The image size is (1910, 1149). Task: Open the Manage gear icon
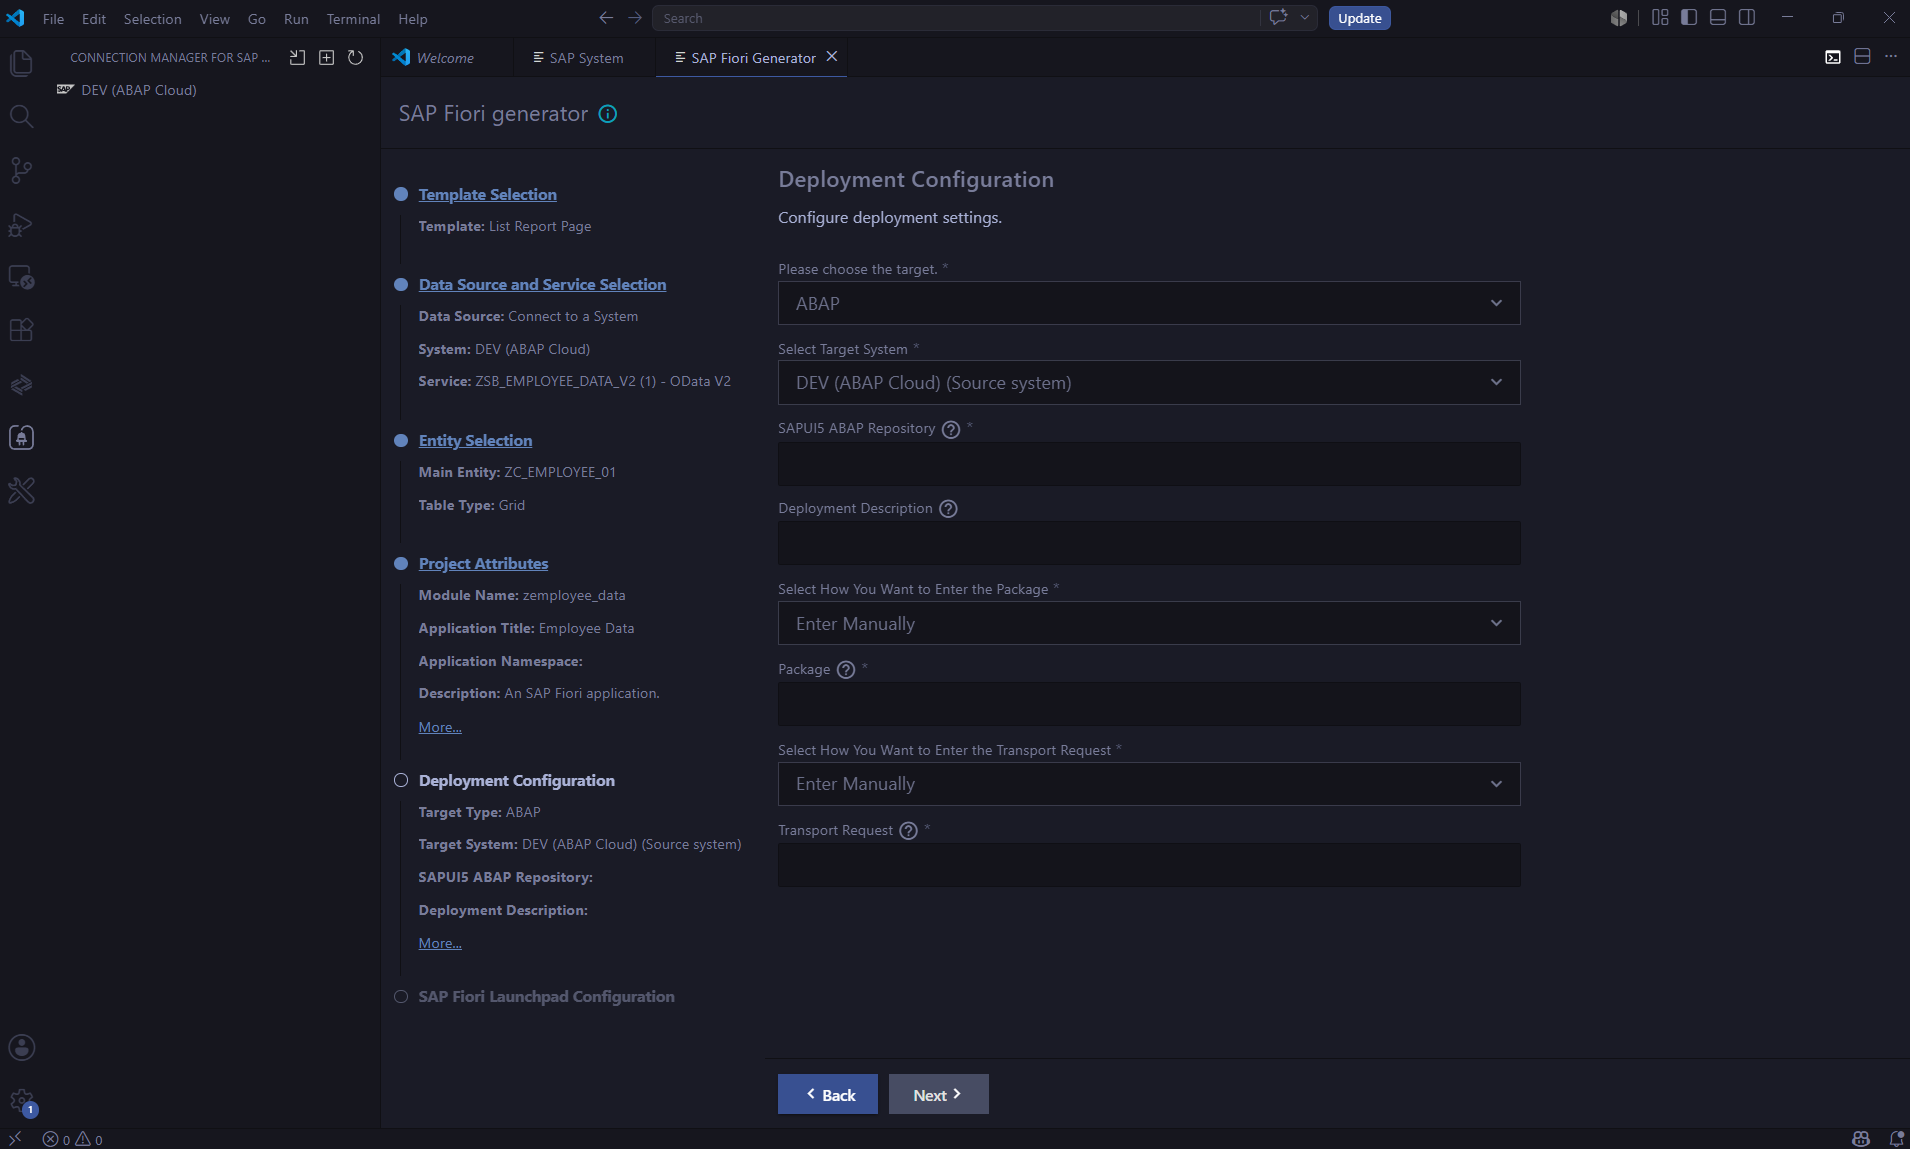tap(21, 1101)
